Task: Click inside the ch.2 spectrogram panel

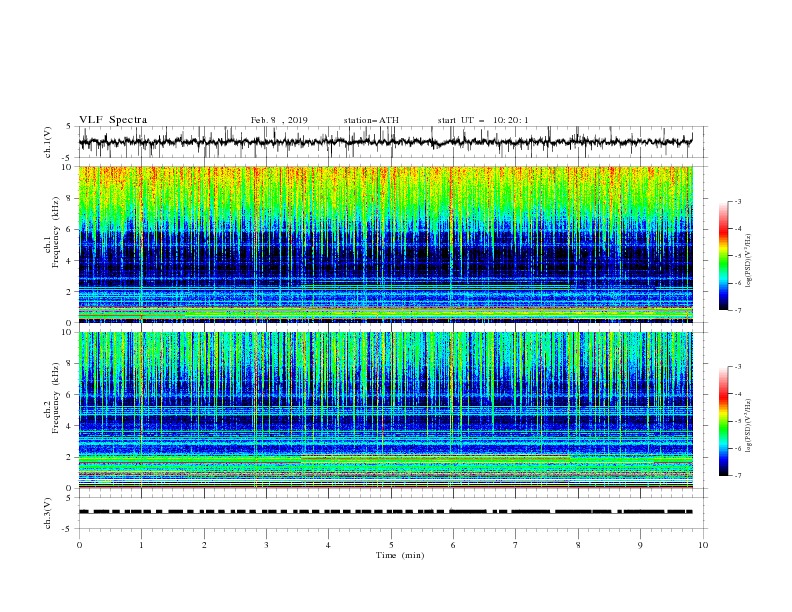Action: coord(385,410)
